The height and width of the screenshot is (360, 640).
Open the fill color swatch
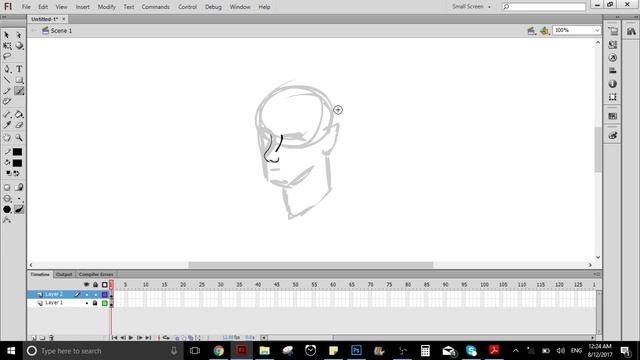[x=17, y=163]
